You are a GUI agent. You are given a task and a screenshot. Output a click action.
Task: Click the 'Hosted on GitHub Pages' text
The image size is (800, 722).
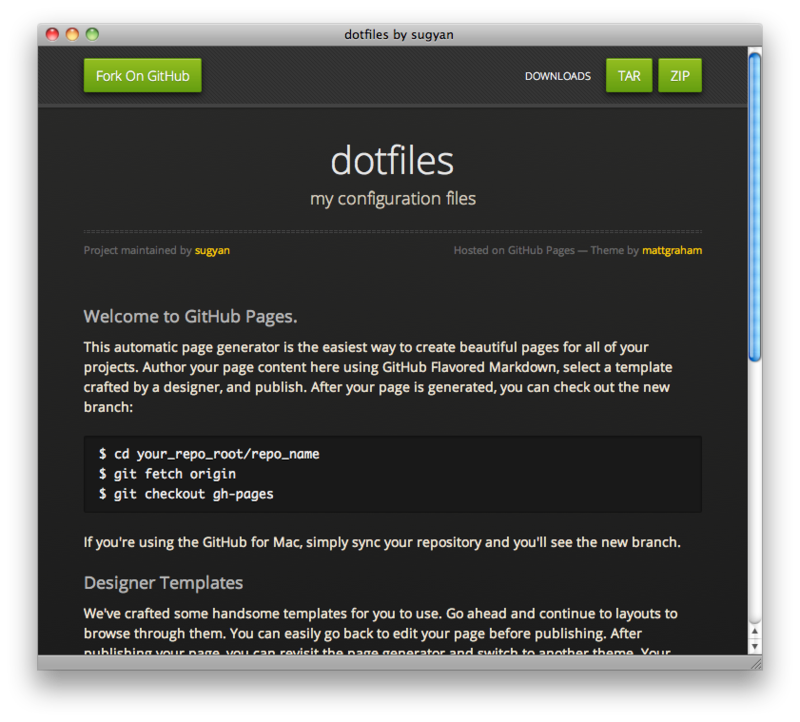coord(514,251)
